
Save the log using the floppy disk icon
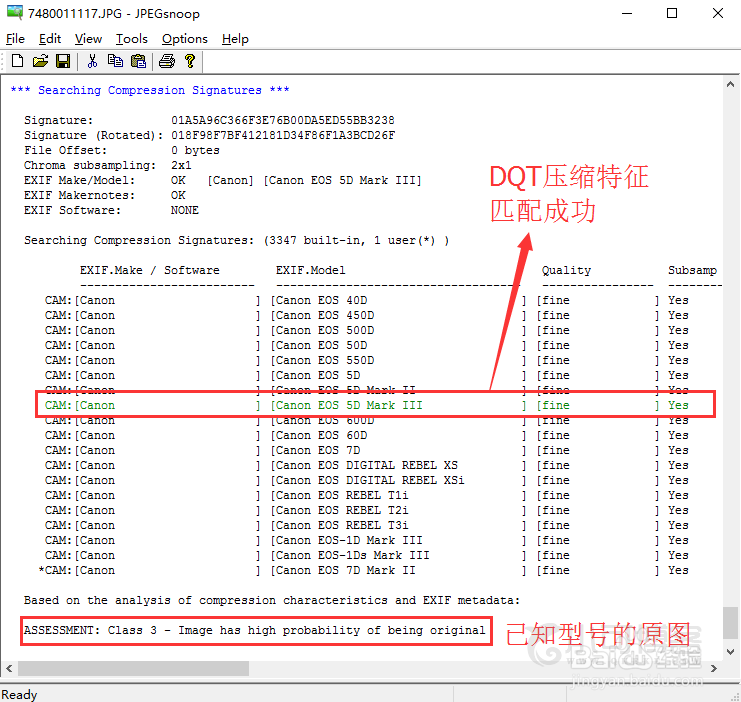coord(63,61)
